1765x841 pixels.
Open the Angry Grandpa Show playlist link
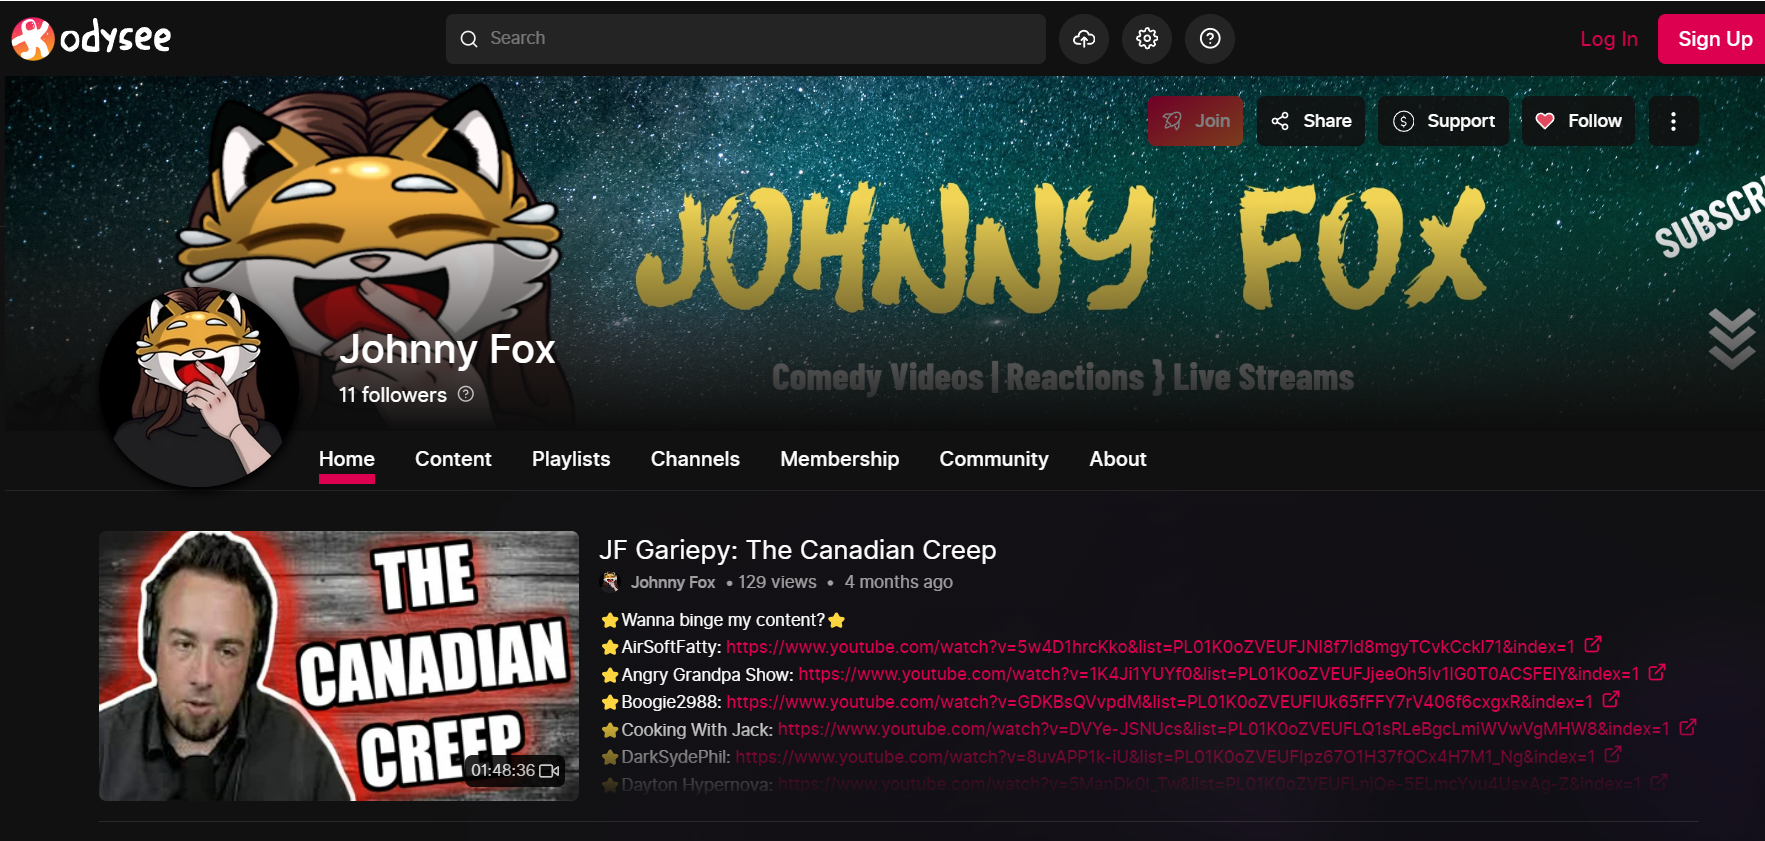[1219, 674]
